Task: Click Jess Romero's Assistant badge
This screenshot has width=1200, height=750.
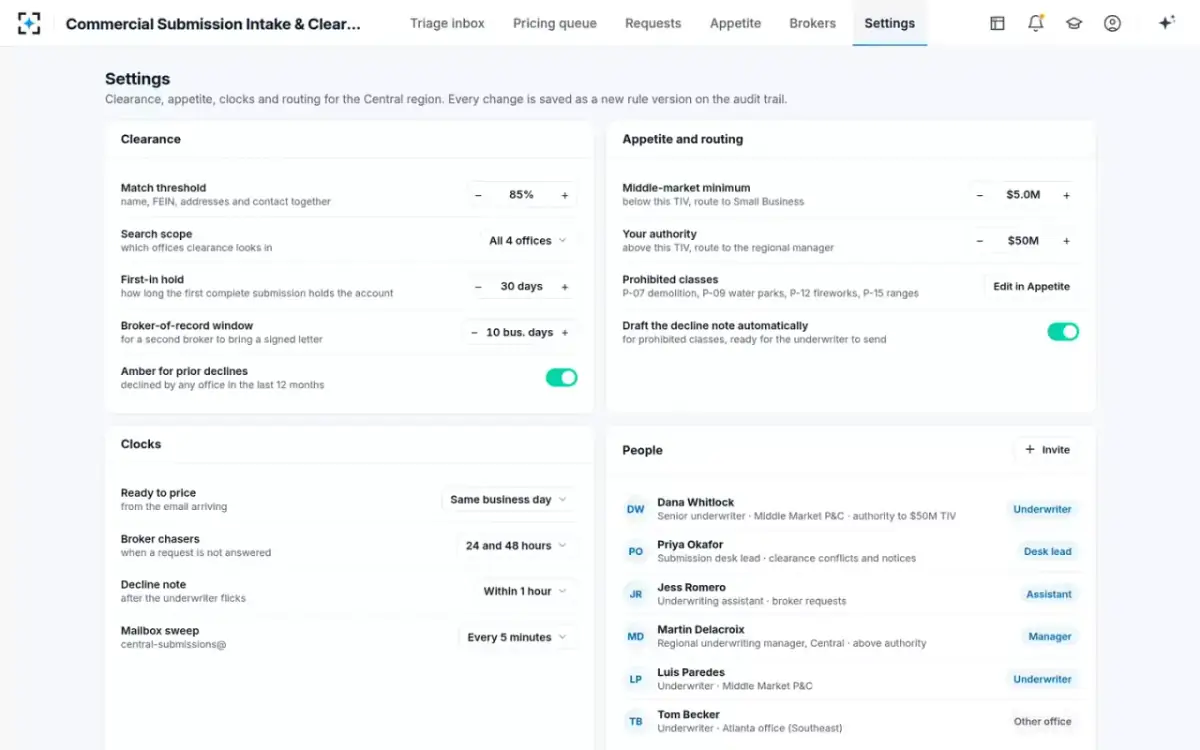Action: [x=1048, y=594]
